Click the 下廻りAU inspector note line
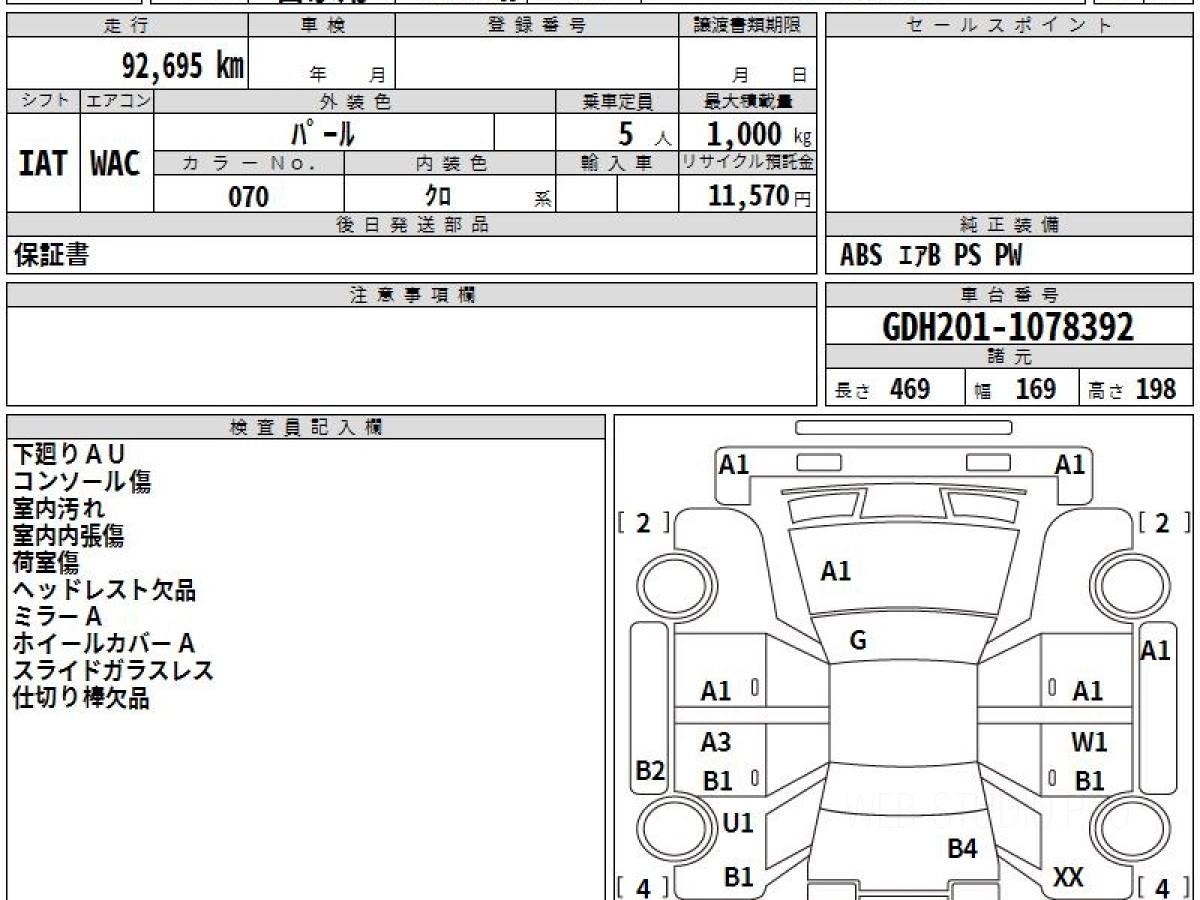Image resolution: width=1200 pixels, height=900 pixels. 69,455
